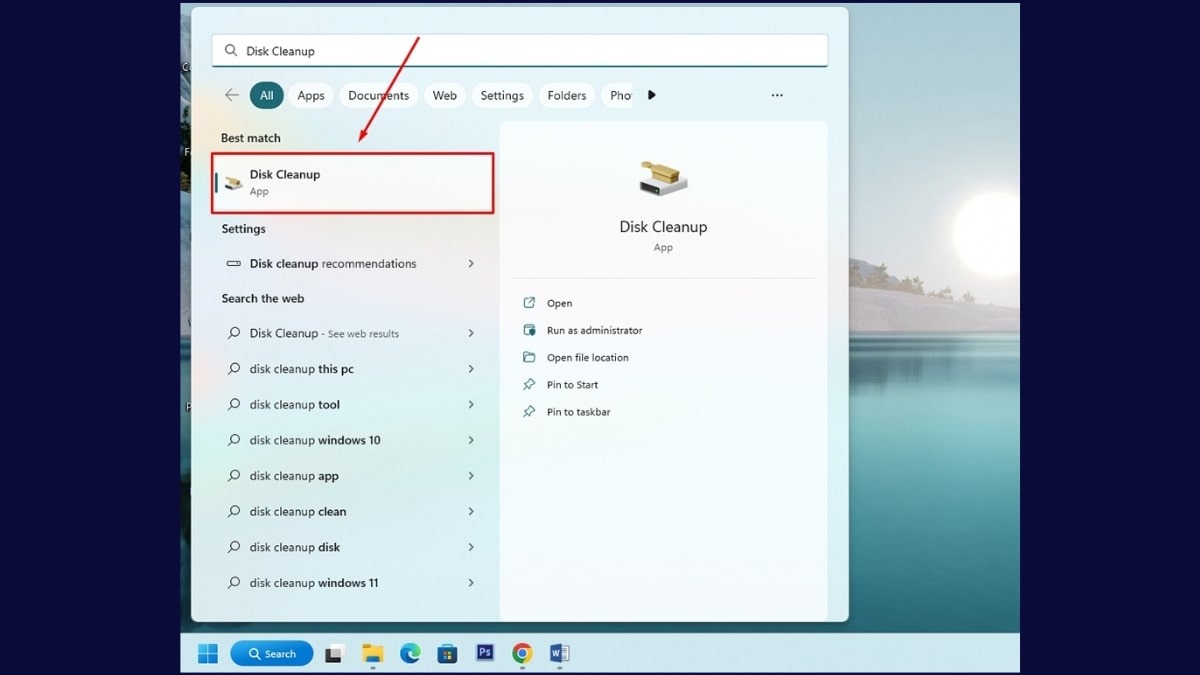Click the Open file location folder icon
Screen dimensions: 1200x675
coord(529,357)
